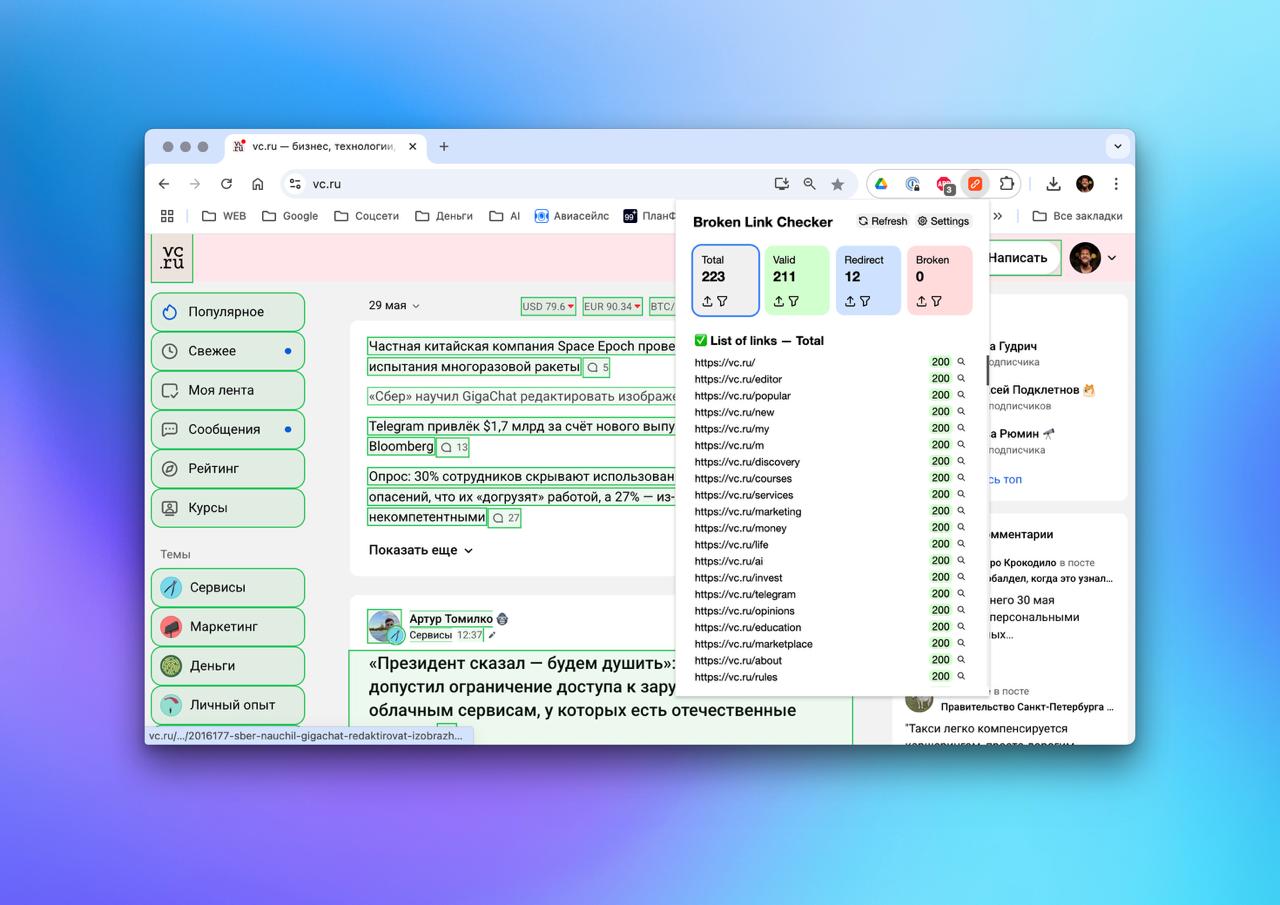The image size is (1280, 905).
Task: Click magnifier next to https://vc.ru/rules
Action: 962,676
